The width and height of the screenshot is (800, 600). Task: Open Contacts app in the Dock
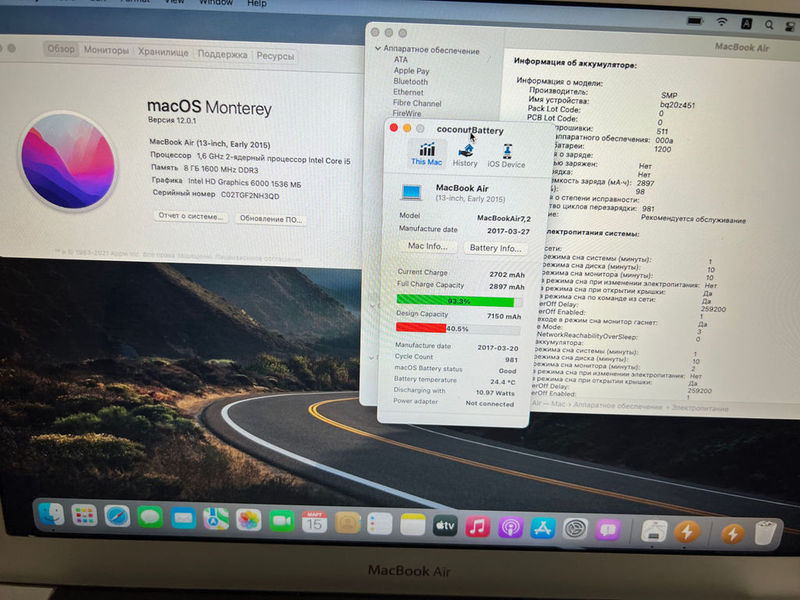[x=347, y=523]
